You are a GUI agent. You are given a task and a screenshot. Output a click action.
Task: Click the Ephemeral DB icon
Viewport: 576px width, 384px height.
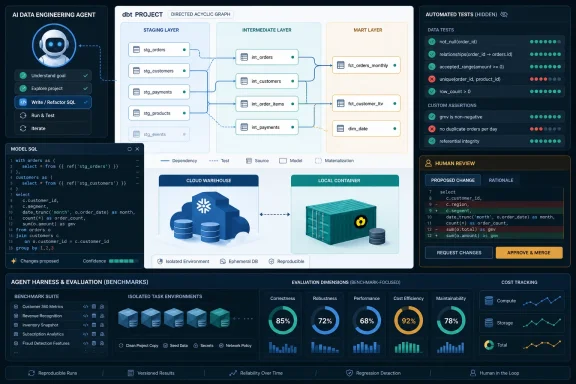click(x=223, y=261)
